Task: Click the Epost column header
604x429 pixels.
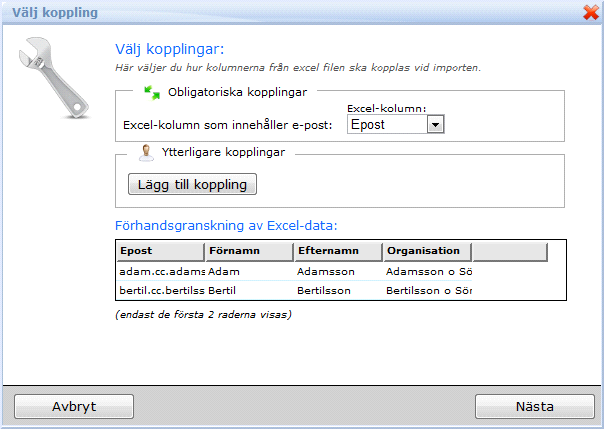Action: click(160, 251)
